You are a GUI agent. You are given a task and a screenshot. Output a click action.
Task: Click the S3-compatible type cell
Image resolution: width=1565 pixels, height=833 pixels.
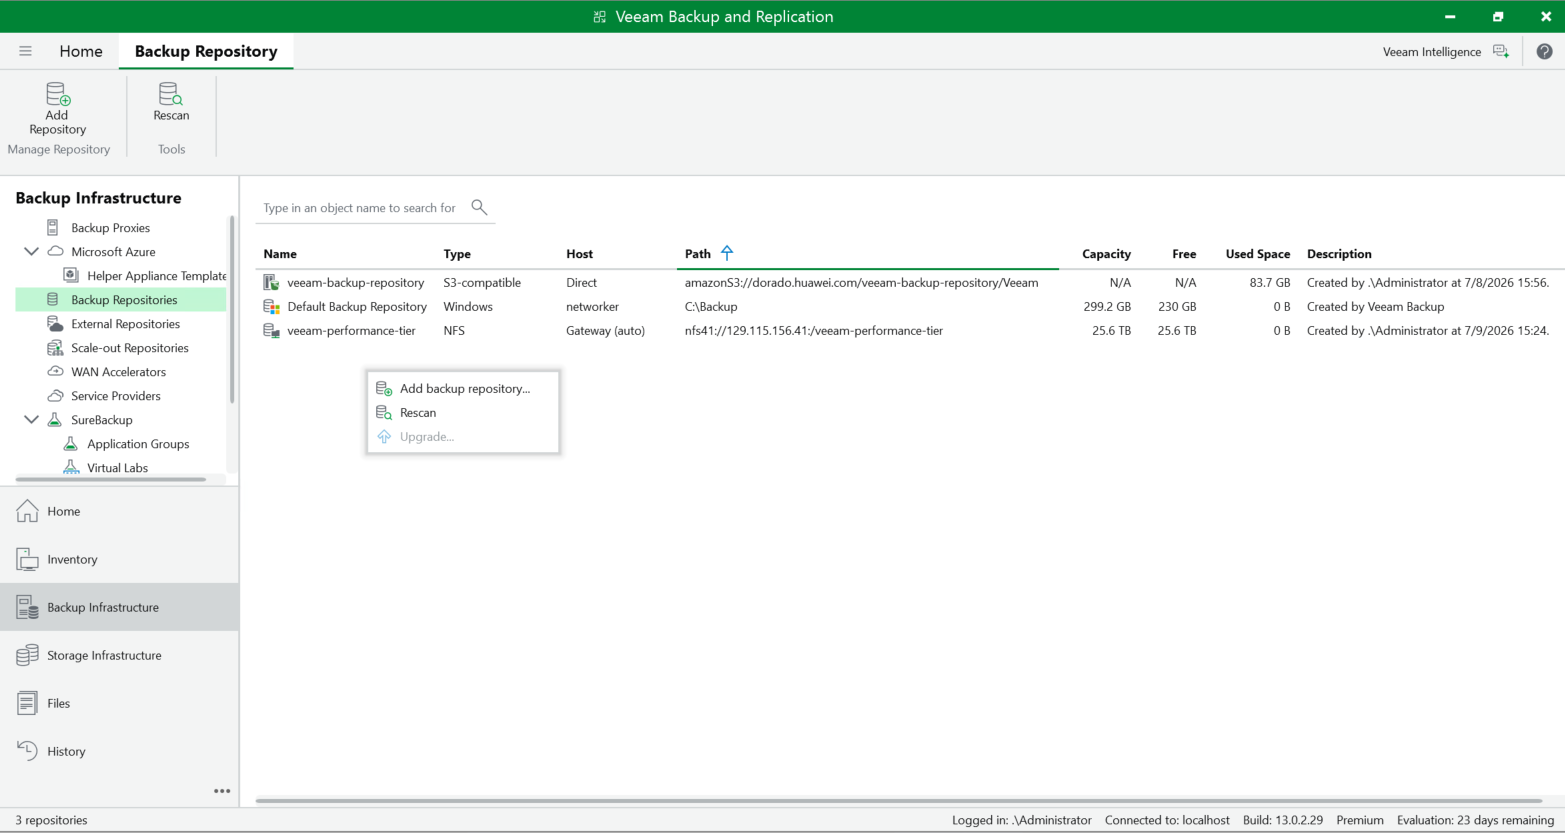coord(482,283)
